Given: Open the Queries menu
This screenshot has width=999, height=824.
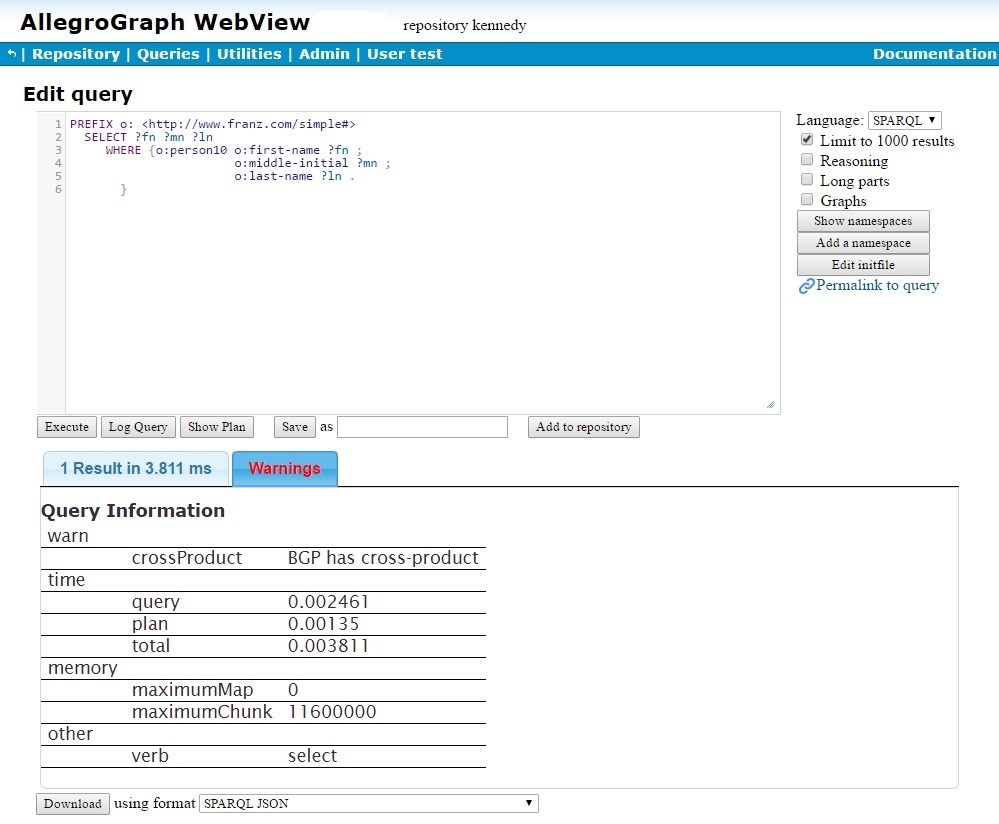Looking at the screenshot, I should coord(168,54).
